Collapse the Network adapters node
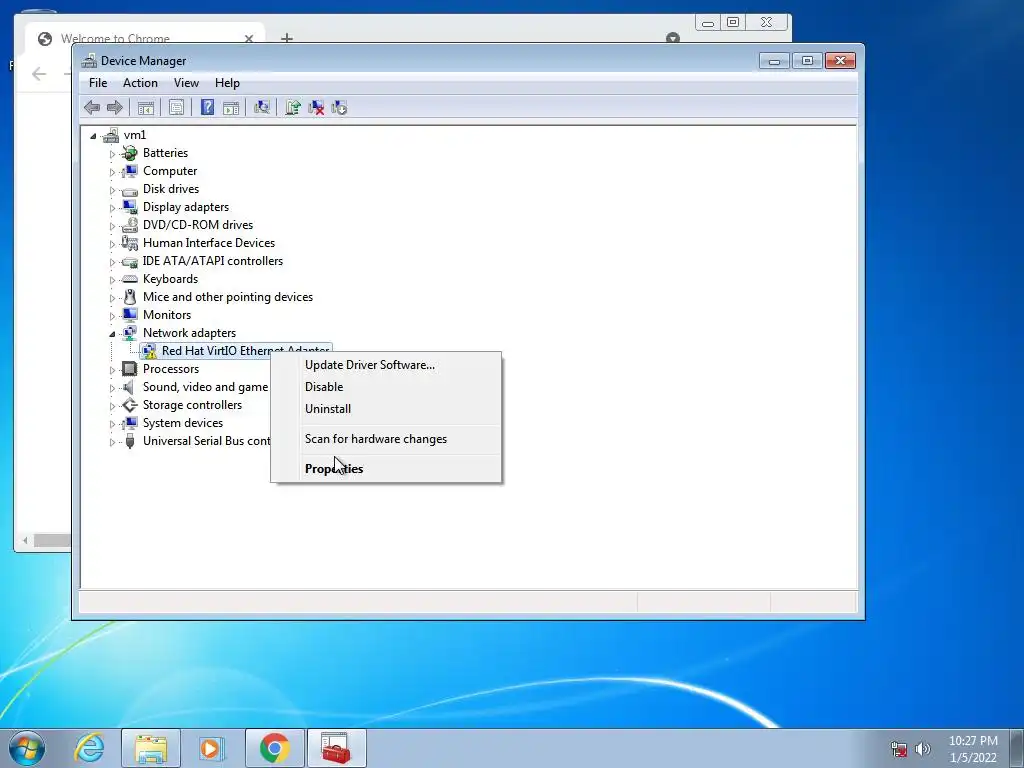Image resolution: width=1024 pixels, height=768 pixels. [x=112, y=334]
